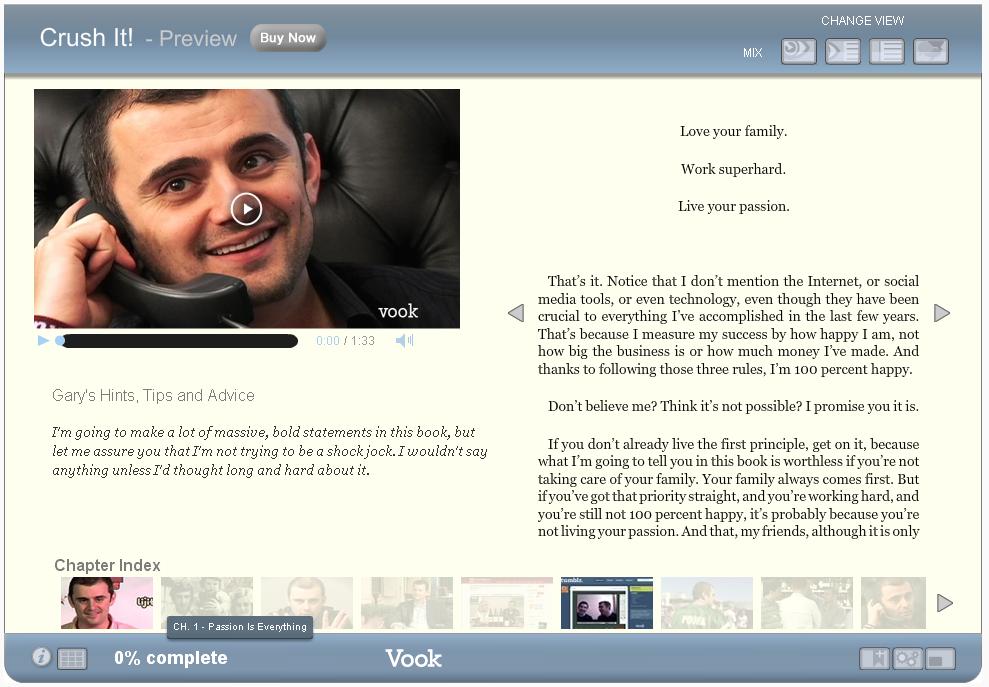Click the 'Gary's Hints, Tips and Advice' heading

pos(153,396)
